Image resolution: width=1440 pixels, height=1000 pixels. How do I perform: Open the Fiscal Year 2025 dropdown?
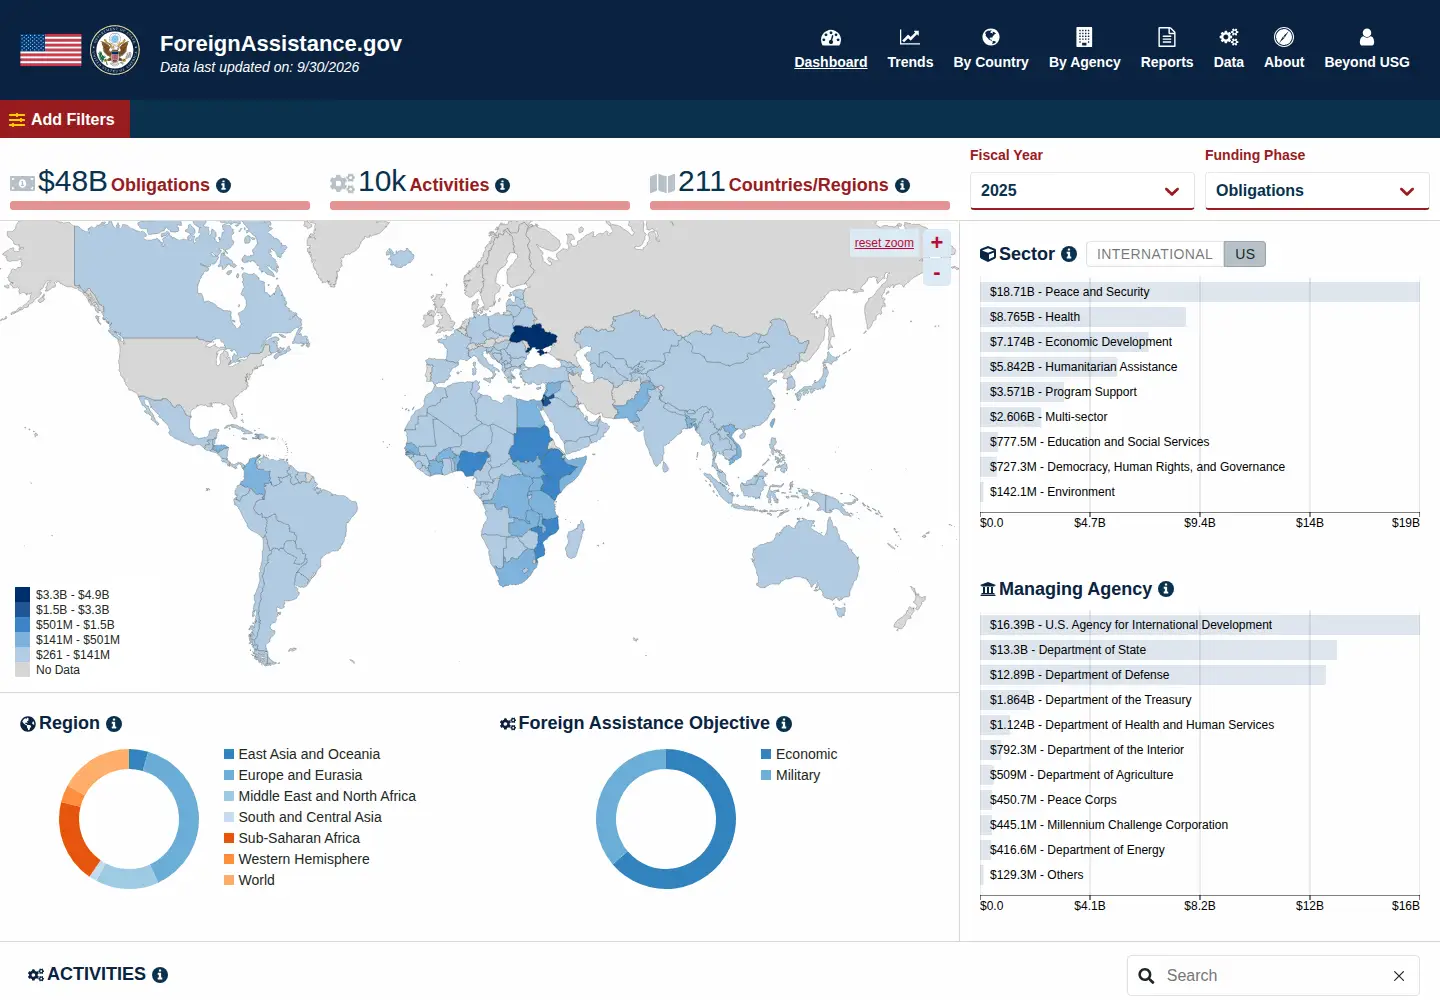point(1082,190)
